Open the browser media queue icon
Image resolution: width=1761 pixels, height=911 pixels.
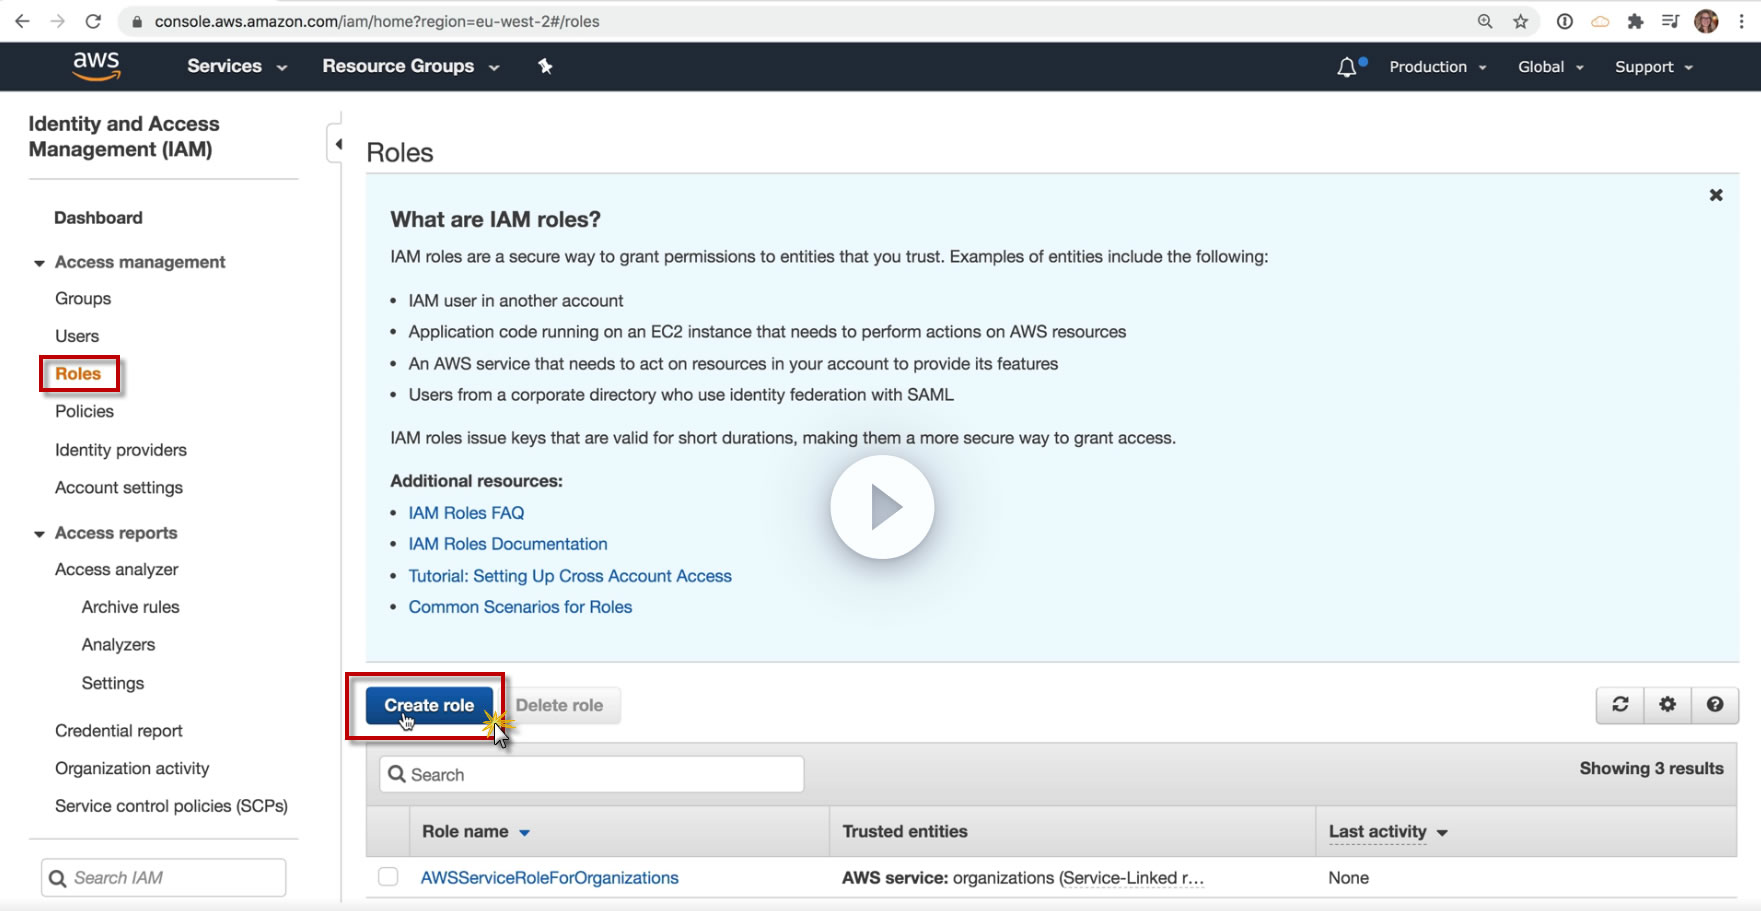pyautogui.click(x=1670, y=21)
